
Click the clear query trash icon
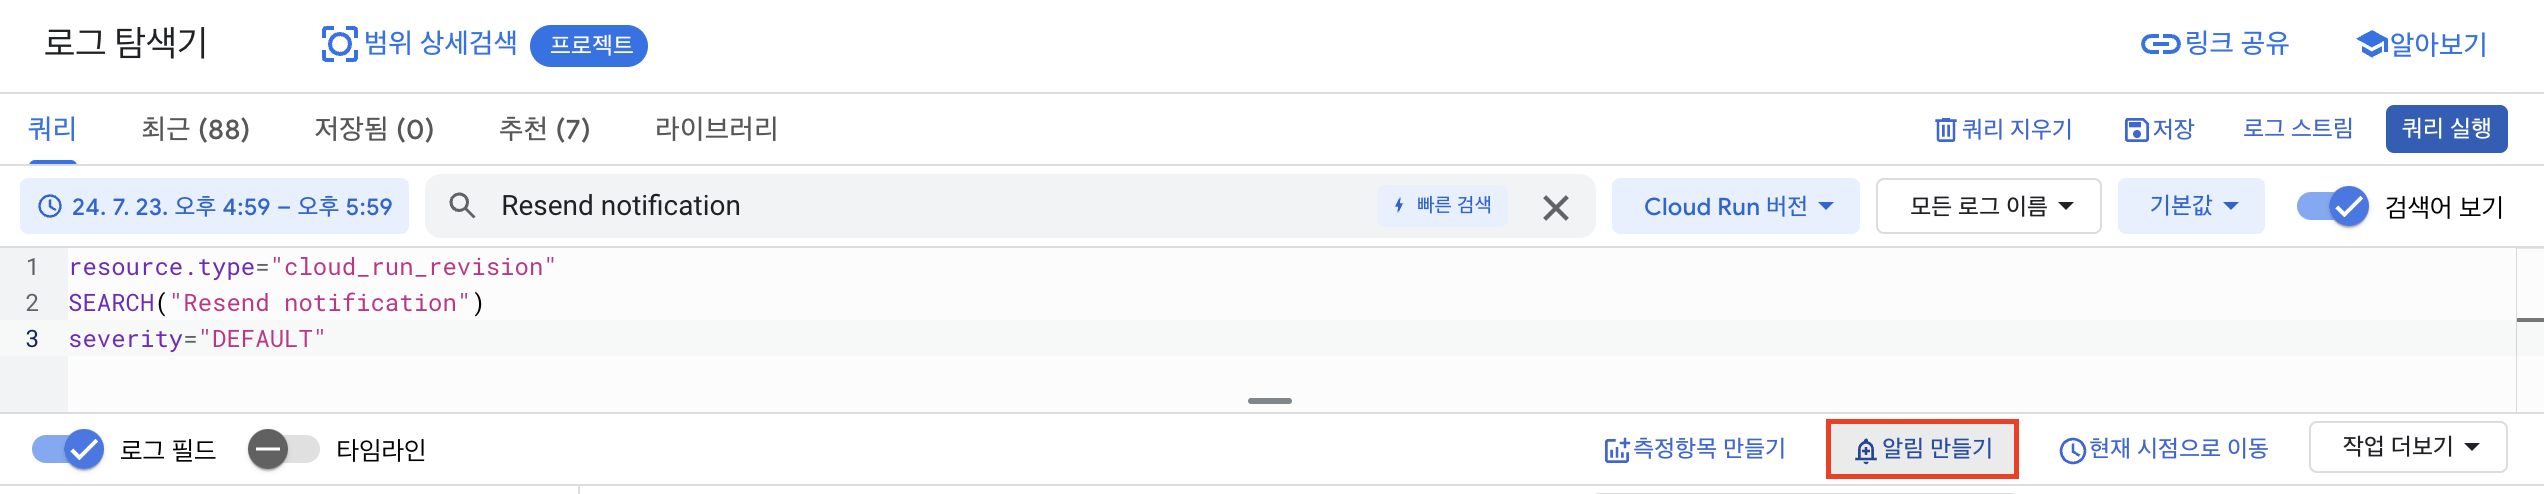[1945, 129]
